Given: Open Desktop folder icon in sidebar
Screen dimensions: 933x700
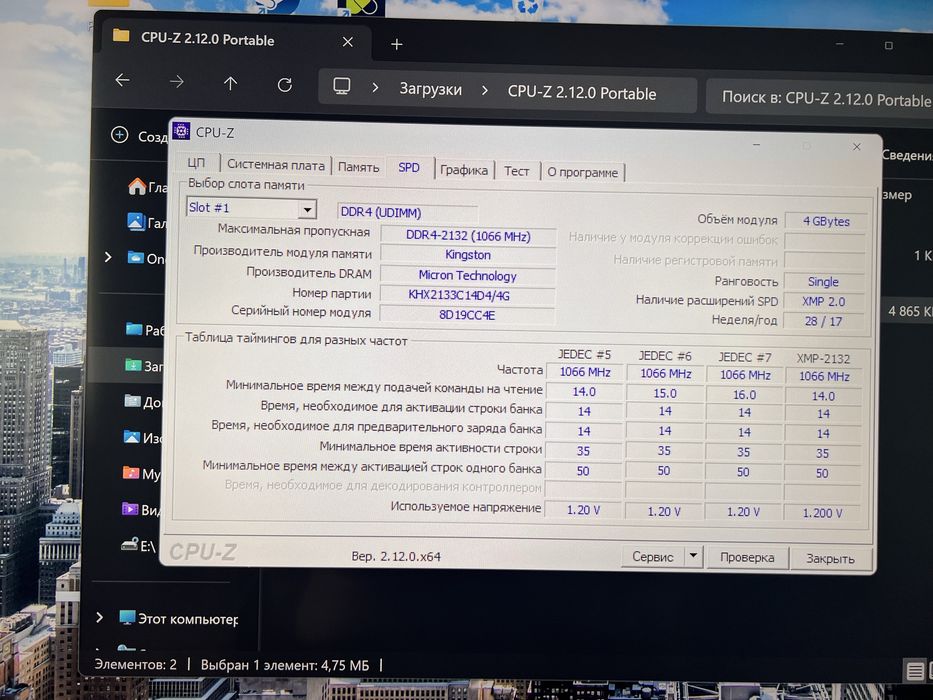Looking at the screenshot, I should point(134,329).
